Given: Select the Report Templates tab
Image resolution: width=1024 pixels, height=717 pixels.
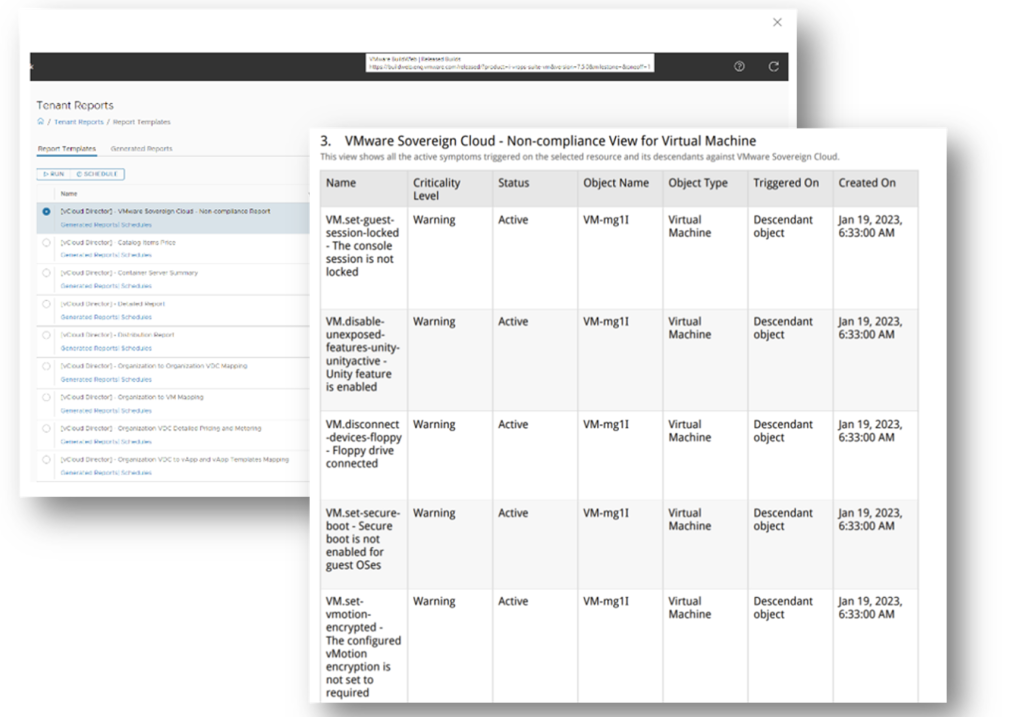Looking at the screenshot, I should [66, 149].
